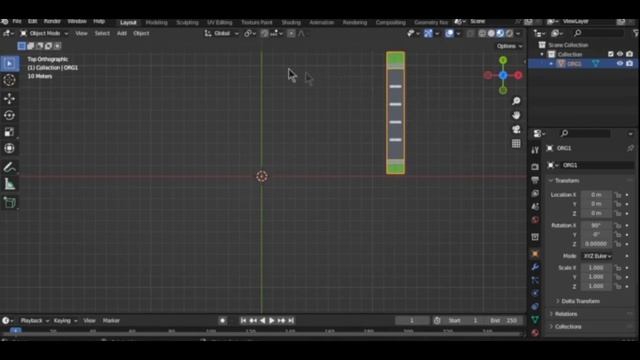Image resolution: width=640 pixels, height=360 pixels.
Task: Expand the Relations panel
Action: [565, 314]
